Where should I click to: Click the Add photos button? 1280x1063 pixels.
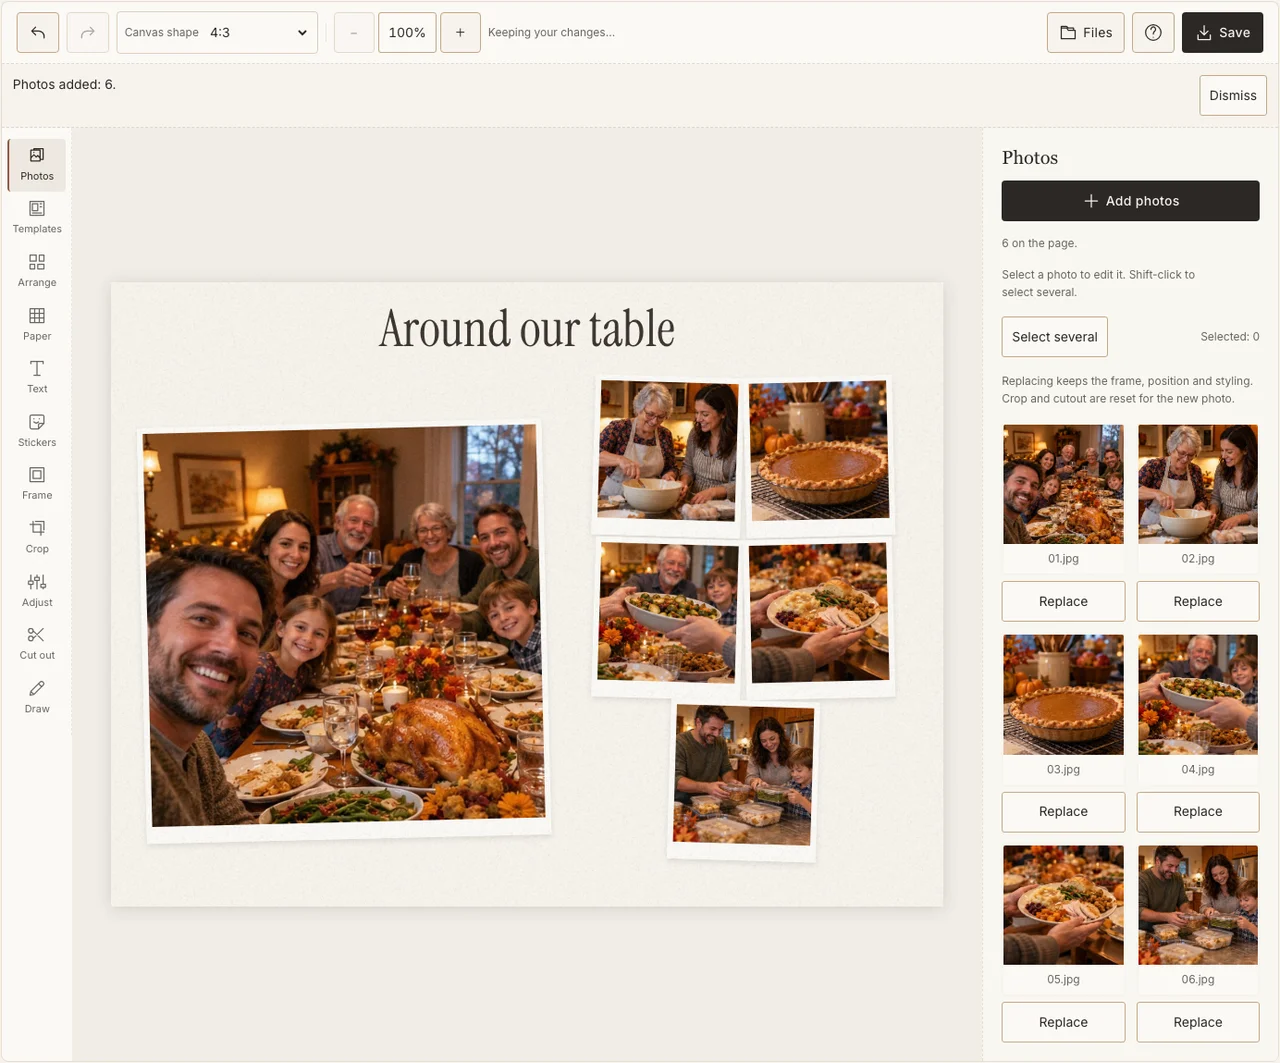click(x=1131, y=201)
